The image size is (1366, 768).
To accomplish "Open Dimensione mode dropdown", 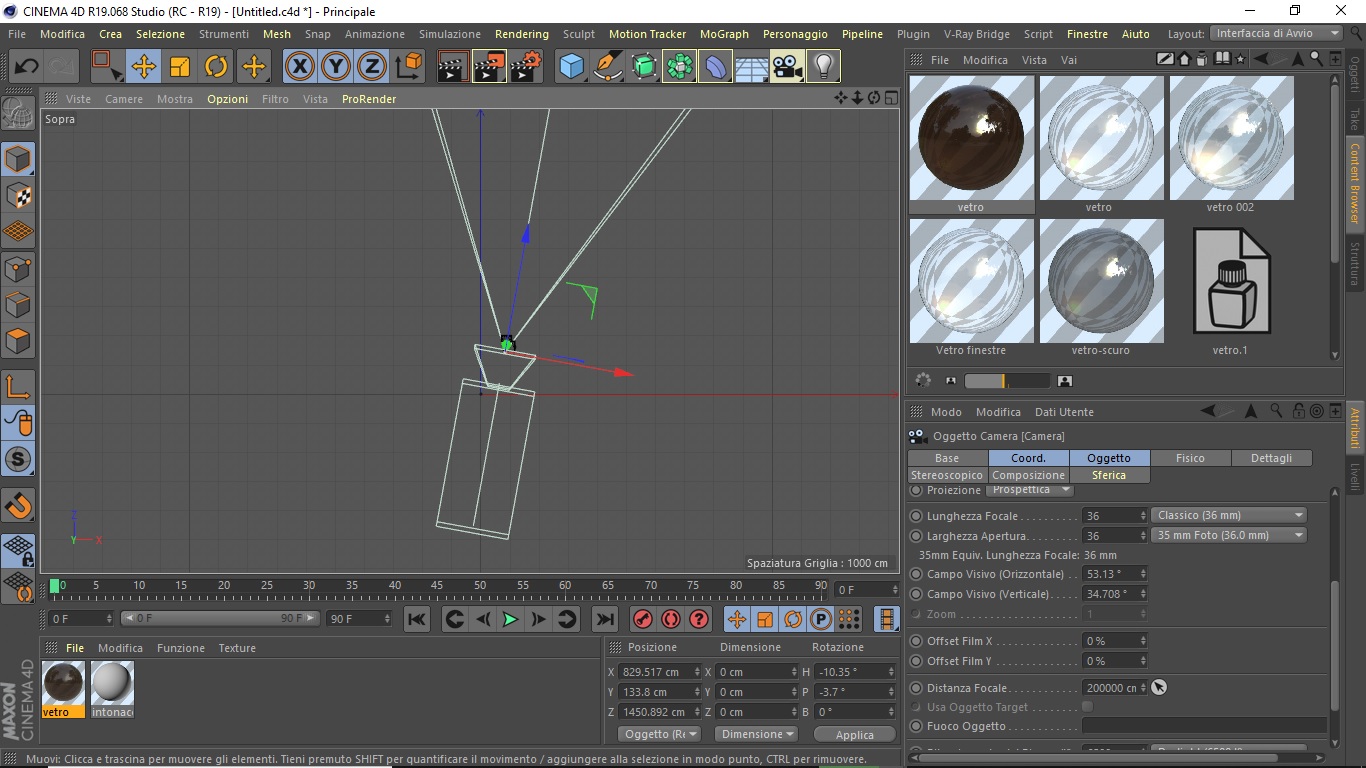I will pyautogui.click(x=756, y=734).
